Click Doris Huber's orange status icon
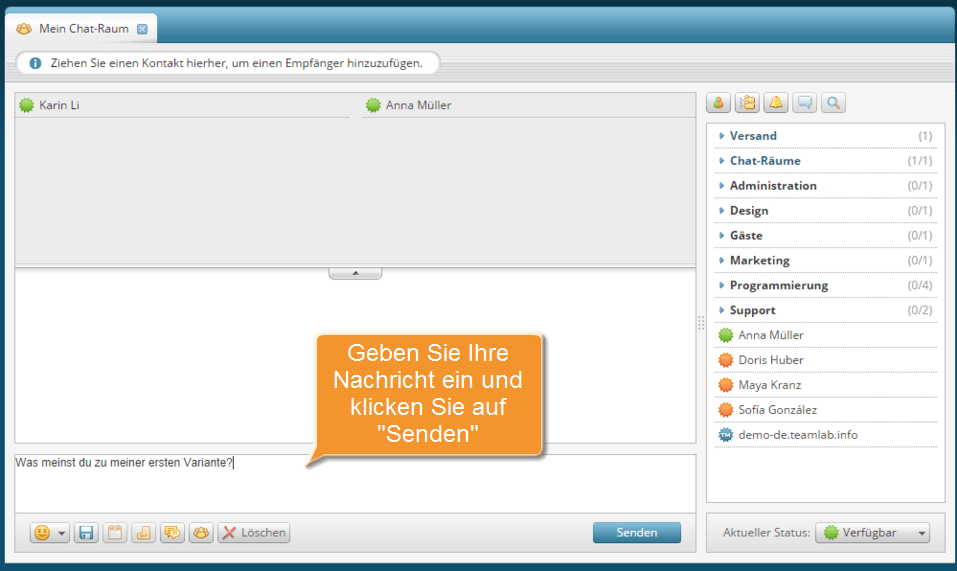The height and width of the screenshot is (571, 957). tap(726, 360)
